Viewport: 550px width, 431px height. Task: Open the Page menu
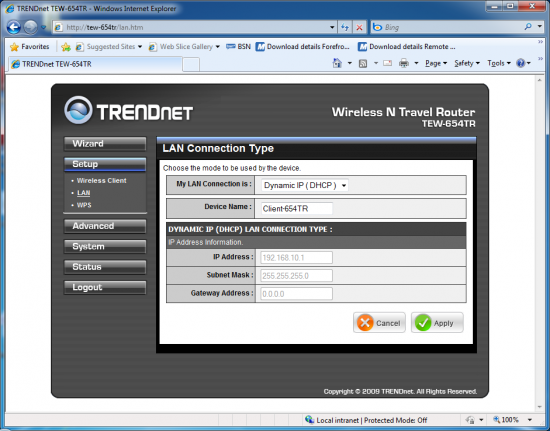click(x=436, y=63)
